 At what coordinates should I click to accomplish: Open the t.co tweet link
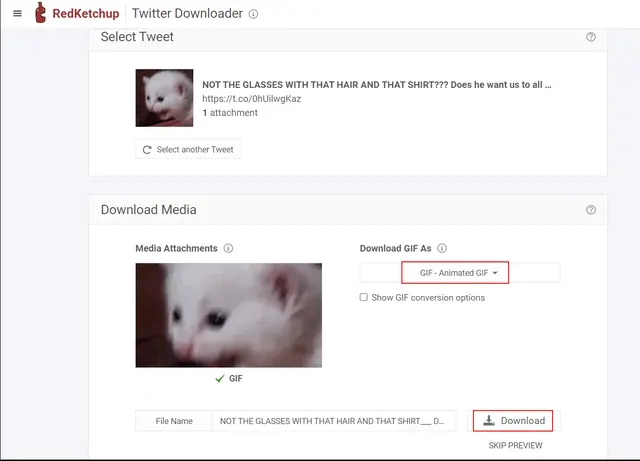point(251,99)
